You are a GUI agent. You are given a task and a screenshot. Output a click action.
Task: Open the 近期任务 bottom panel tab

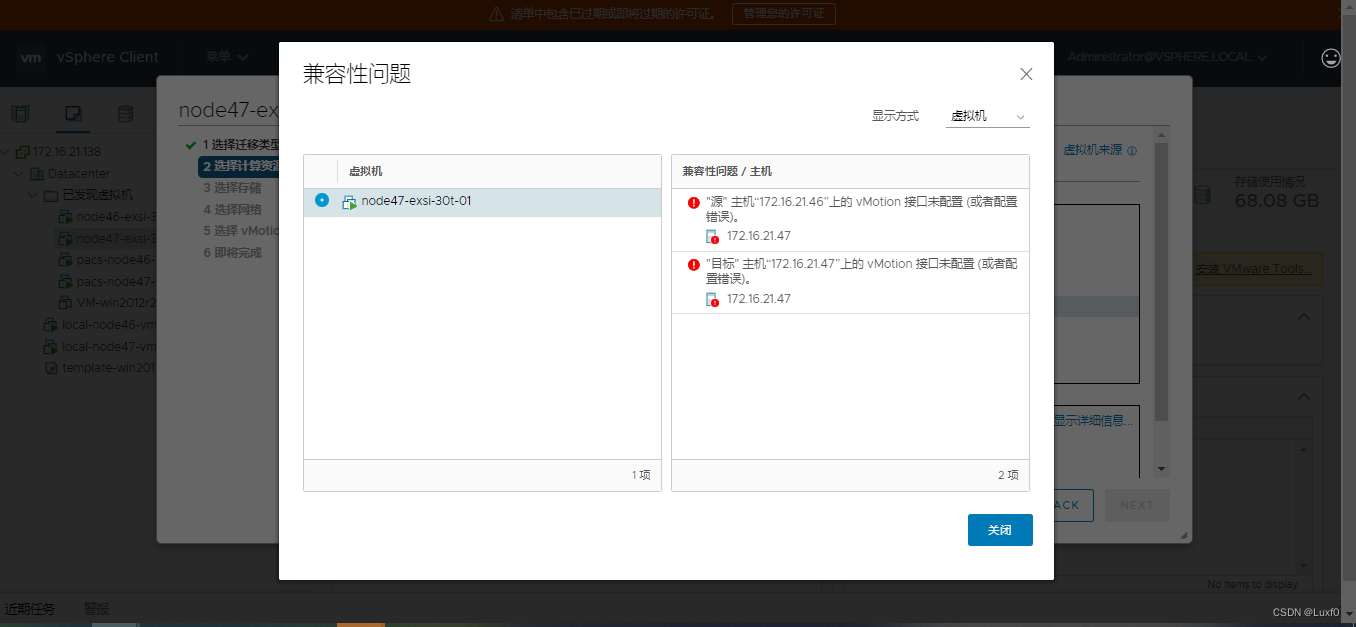coord(30,609)
